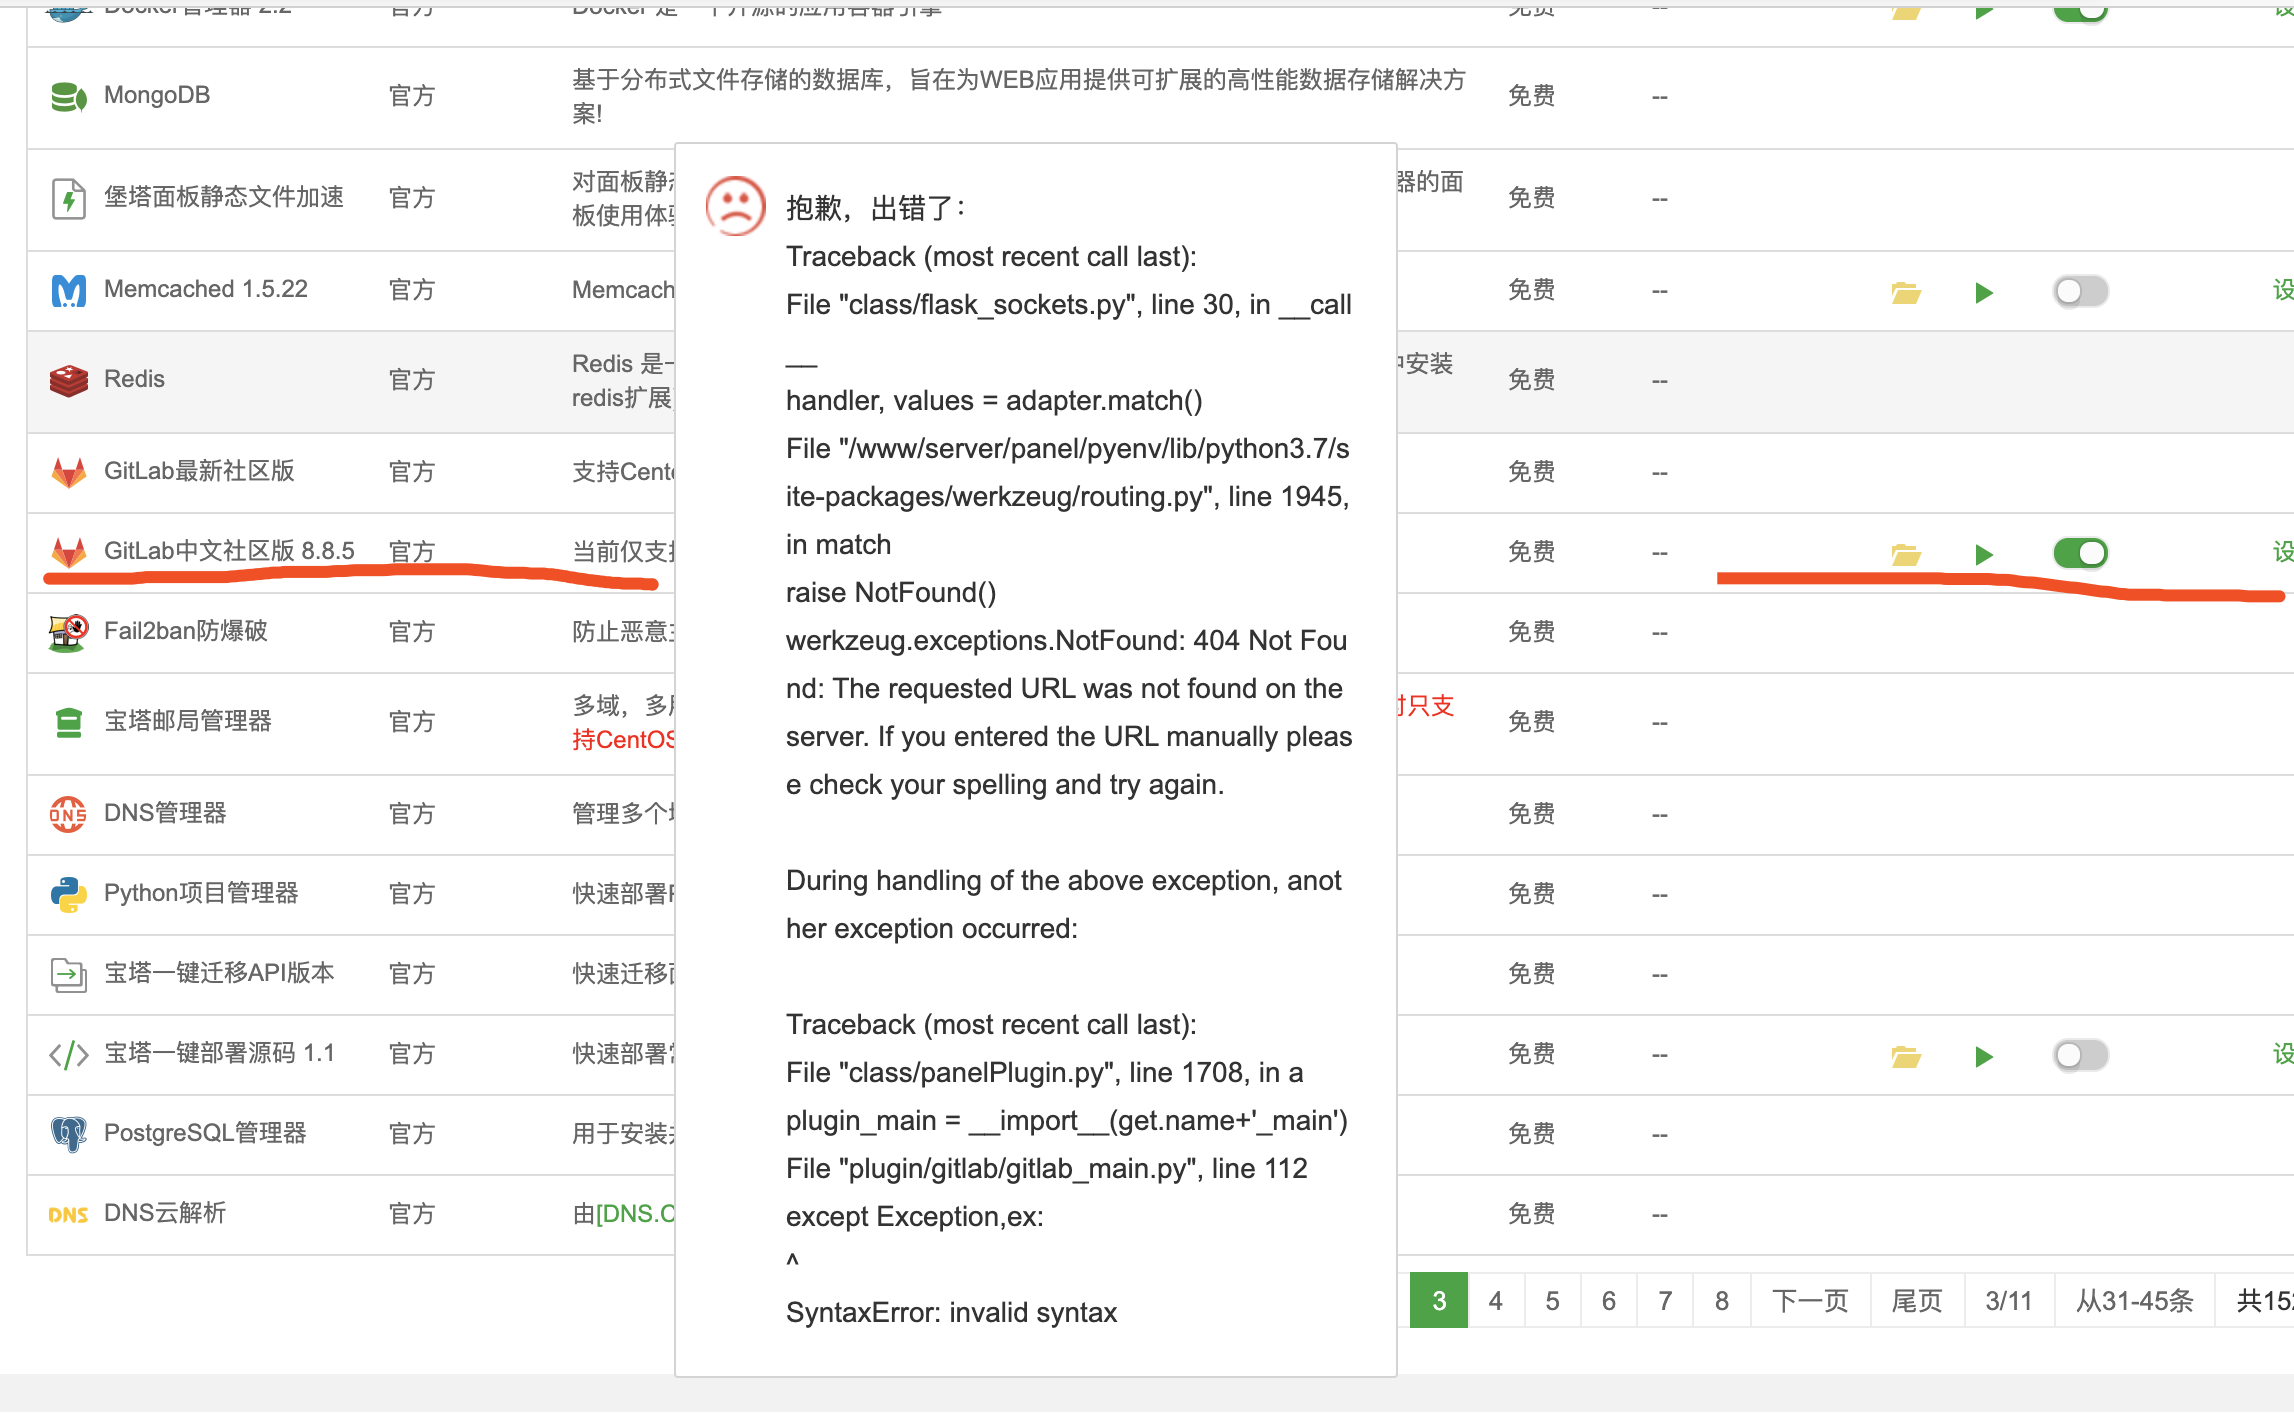This screenshot has height=1418, width=2294.
Task: Click the 宝塔邮局管理器 plugin name
Action: tap(188, 721)
